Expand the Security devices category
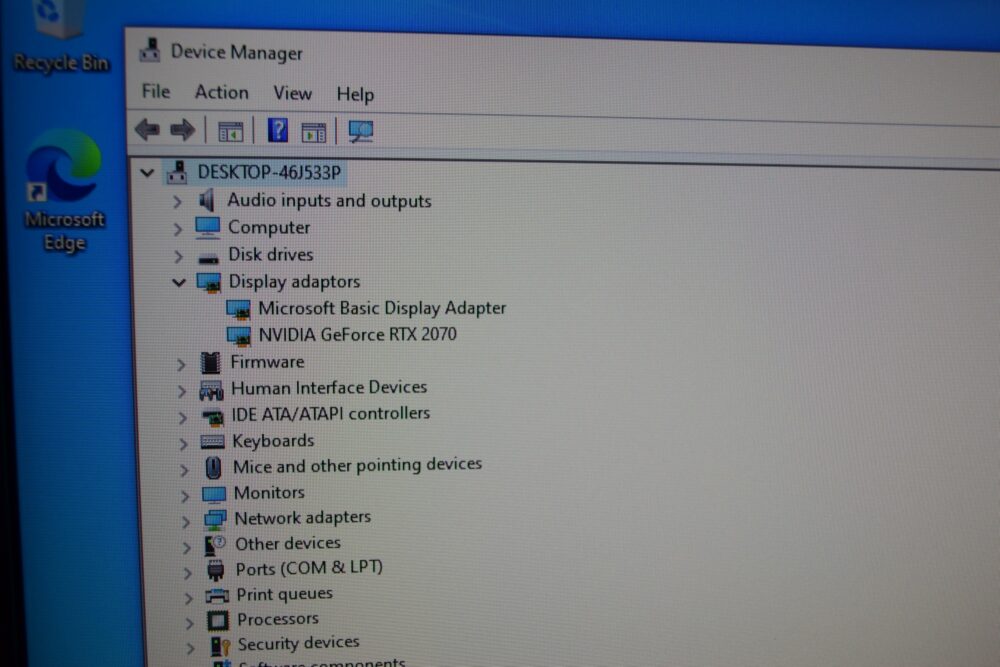This screenshot has height=667, width=1000. pos(191,648)
